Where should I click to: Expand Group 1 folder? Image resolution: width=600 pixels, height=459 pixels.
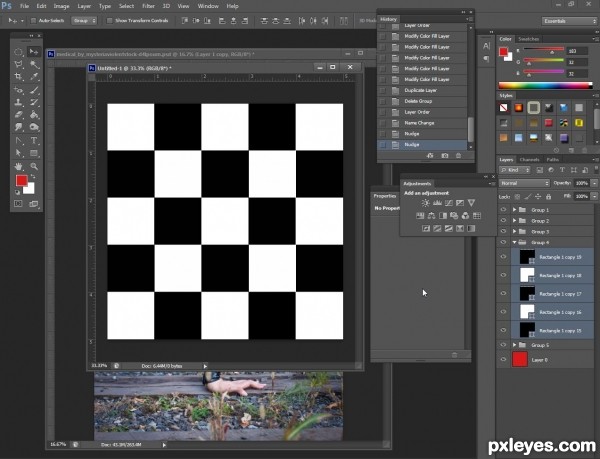(515, 210)
